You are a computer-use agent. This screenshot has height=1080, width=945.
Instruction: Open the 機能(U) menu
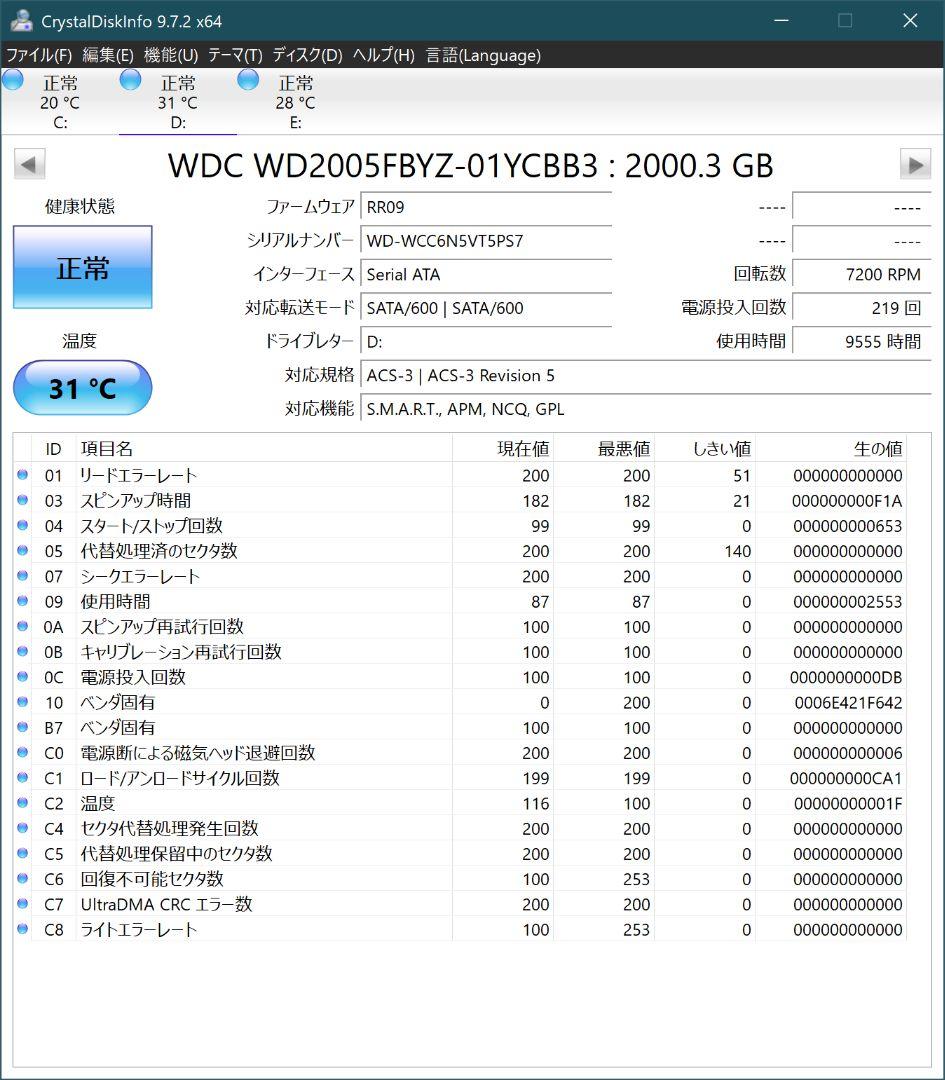(x=171, y=55)
